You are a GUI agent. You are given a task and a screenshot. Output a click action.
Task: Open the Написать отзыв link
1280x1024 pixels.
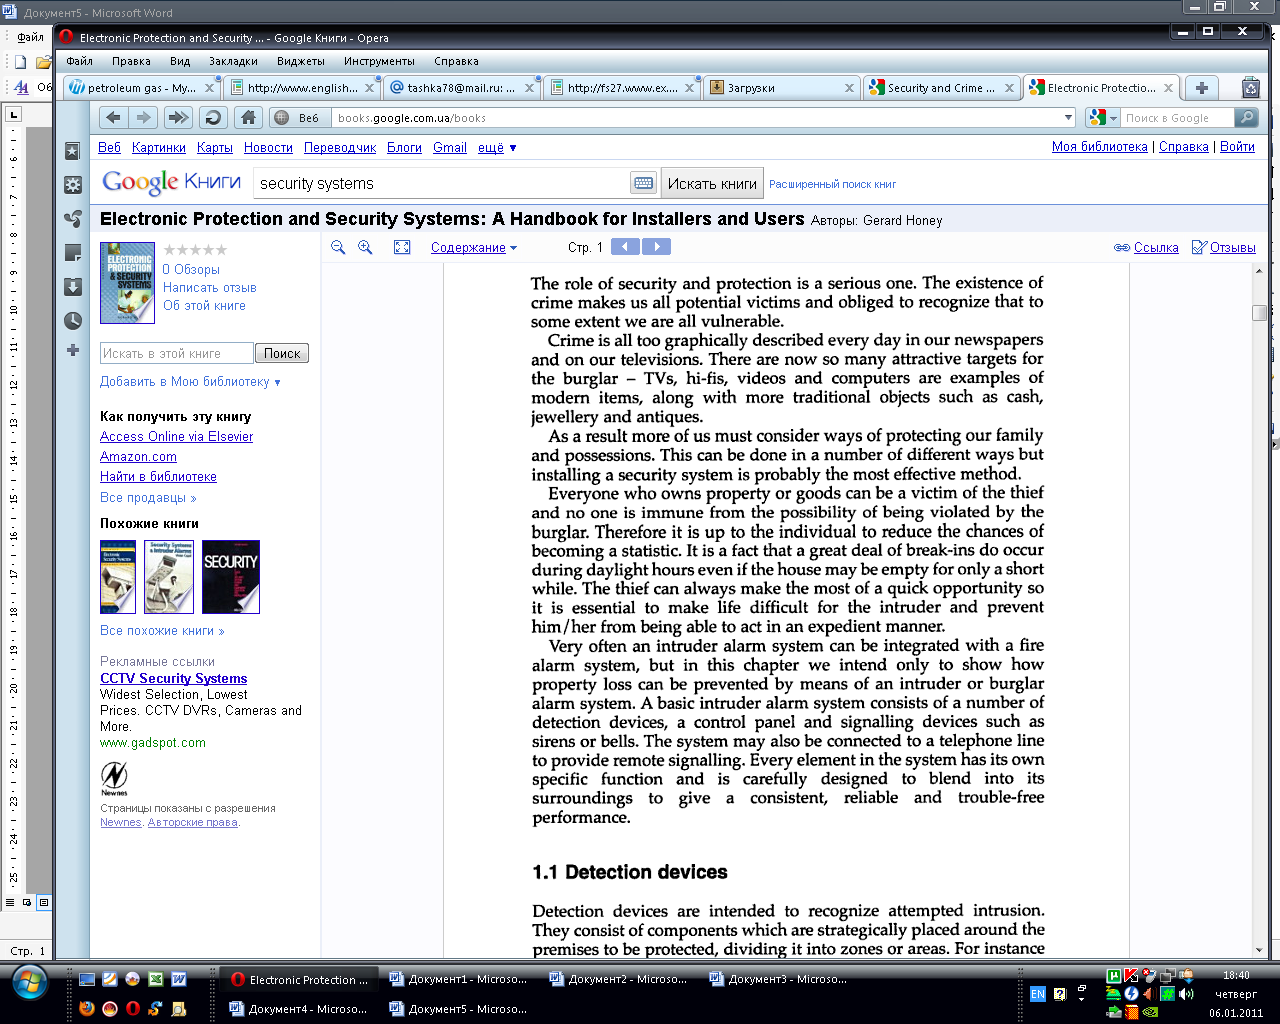(x=210, y=287)
